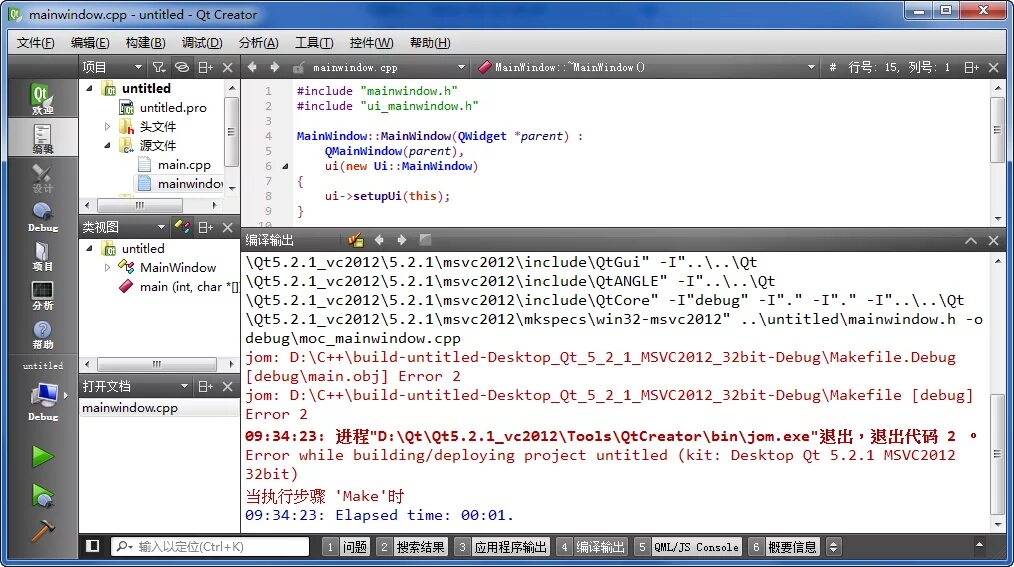Close the compile output pane
This screenshot has height=567, width=1014.
[x=994, y=241]
